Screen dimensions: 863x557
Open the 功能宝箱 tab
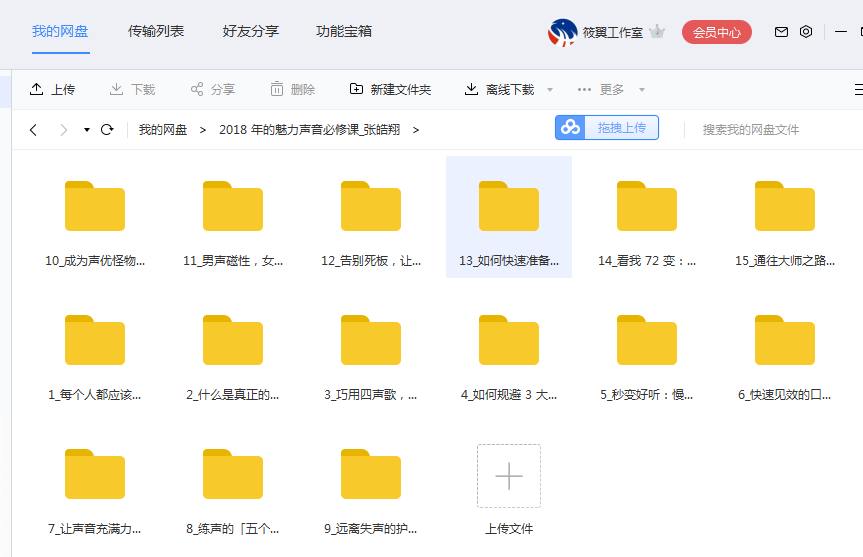344,31
